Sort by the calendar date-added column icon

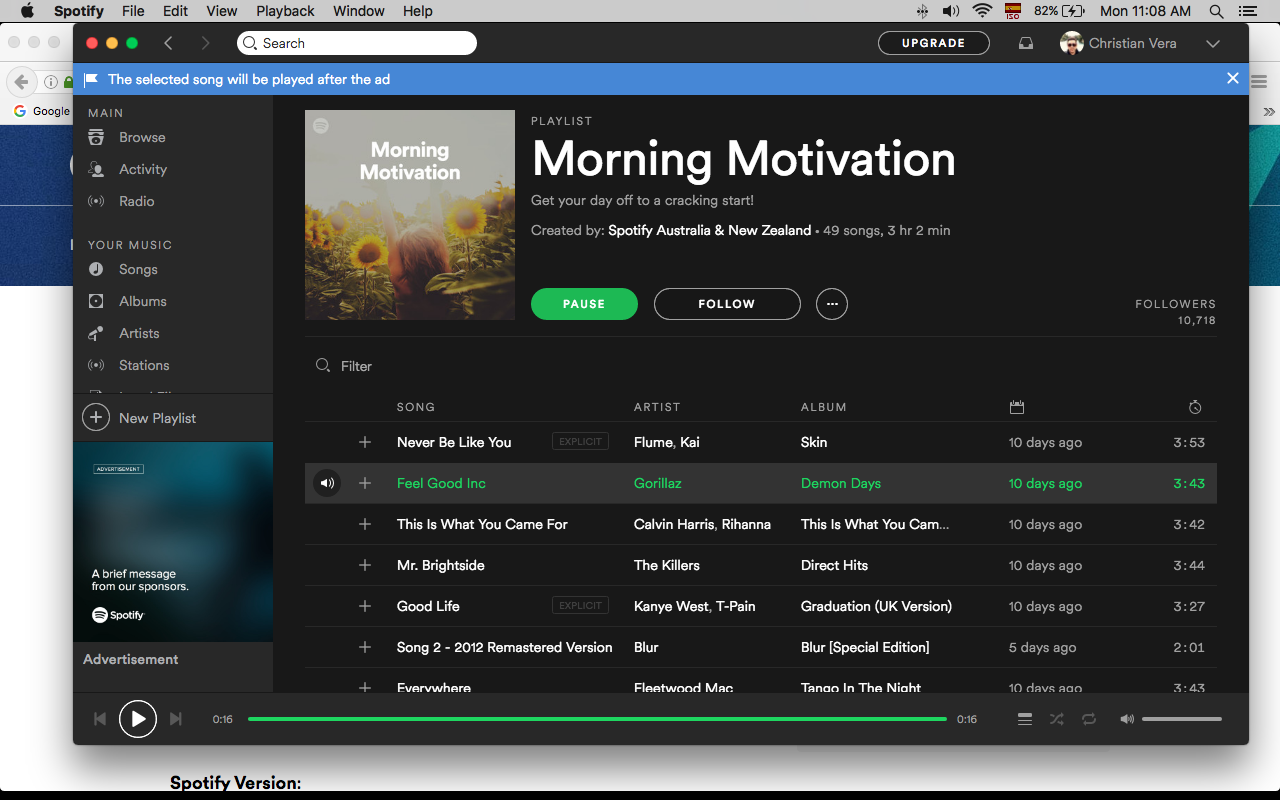click(x=1017, y=407)
